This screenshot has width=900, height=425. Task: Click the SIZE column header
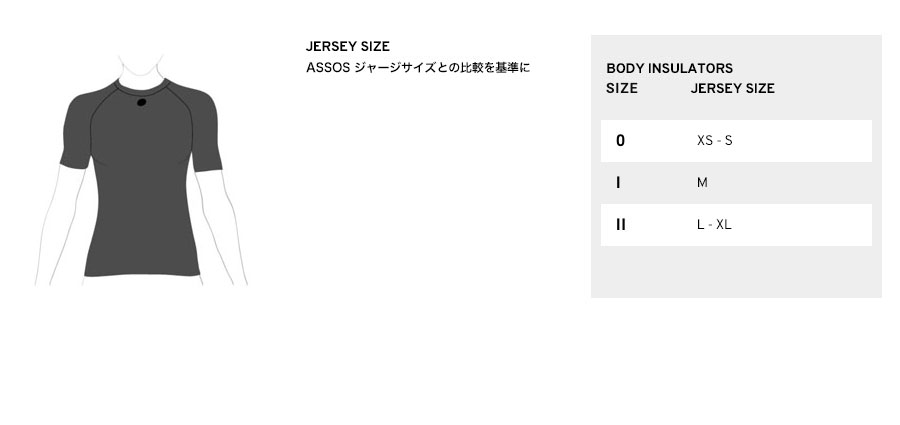click(x=622, y=88)
